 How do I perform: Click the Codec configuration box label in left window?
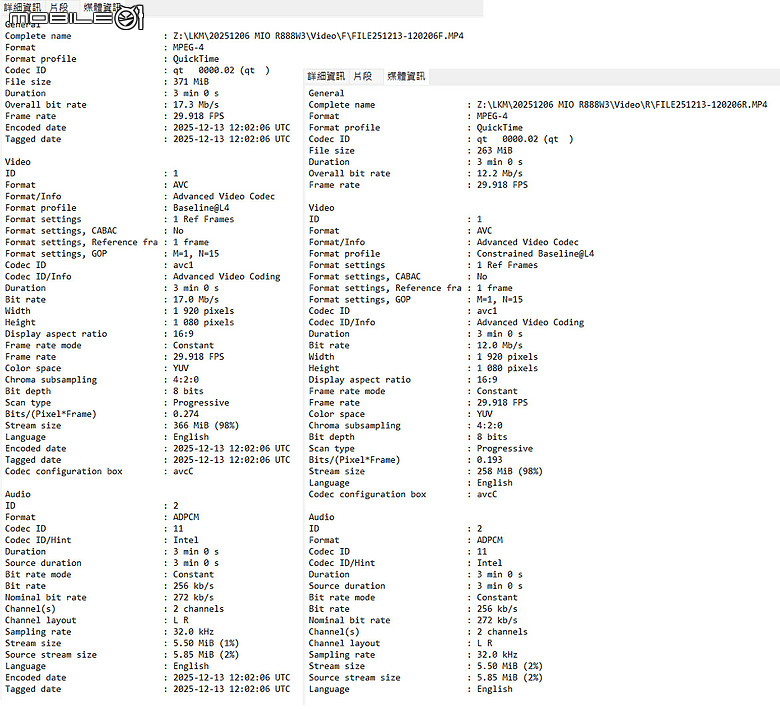point(64,471)
